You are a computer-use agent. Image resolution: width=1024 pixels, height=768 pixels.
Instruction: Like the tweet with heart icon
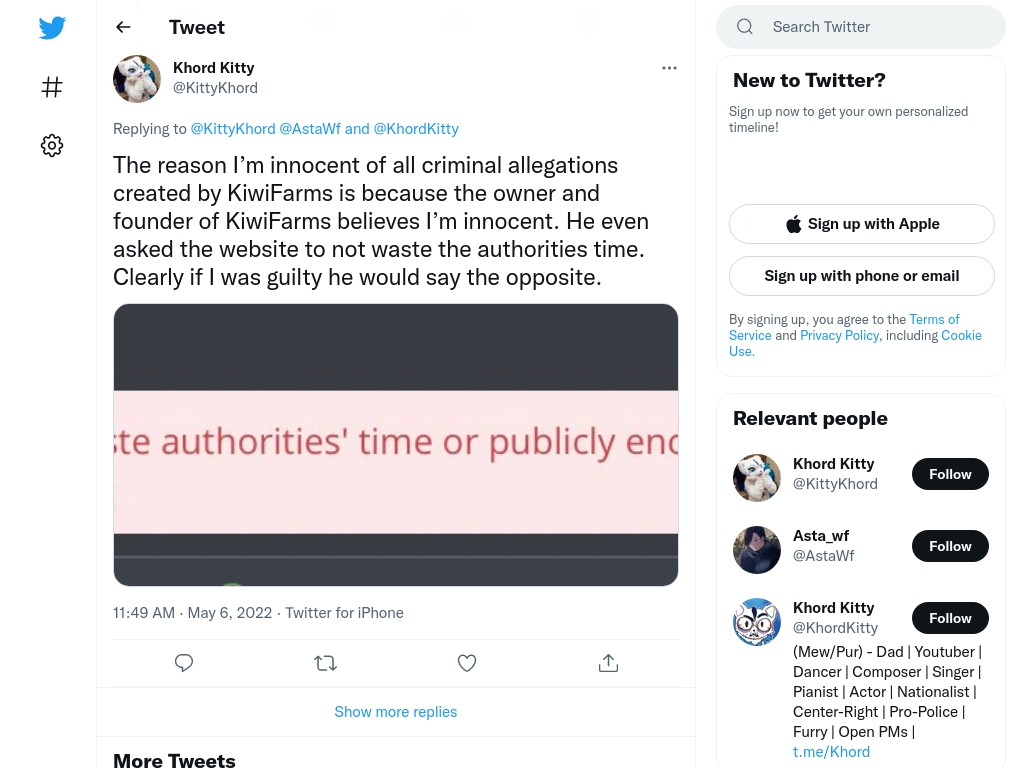coord(467,663)
